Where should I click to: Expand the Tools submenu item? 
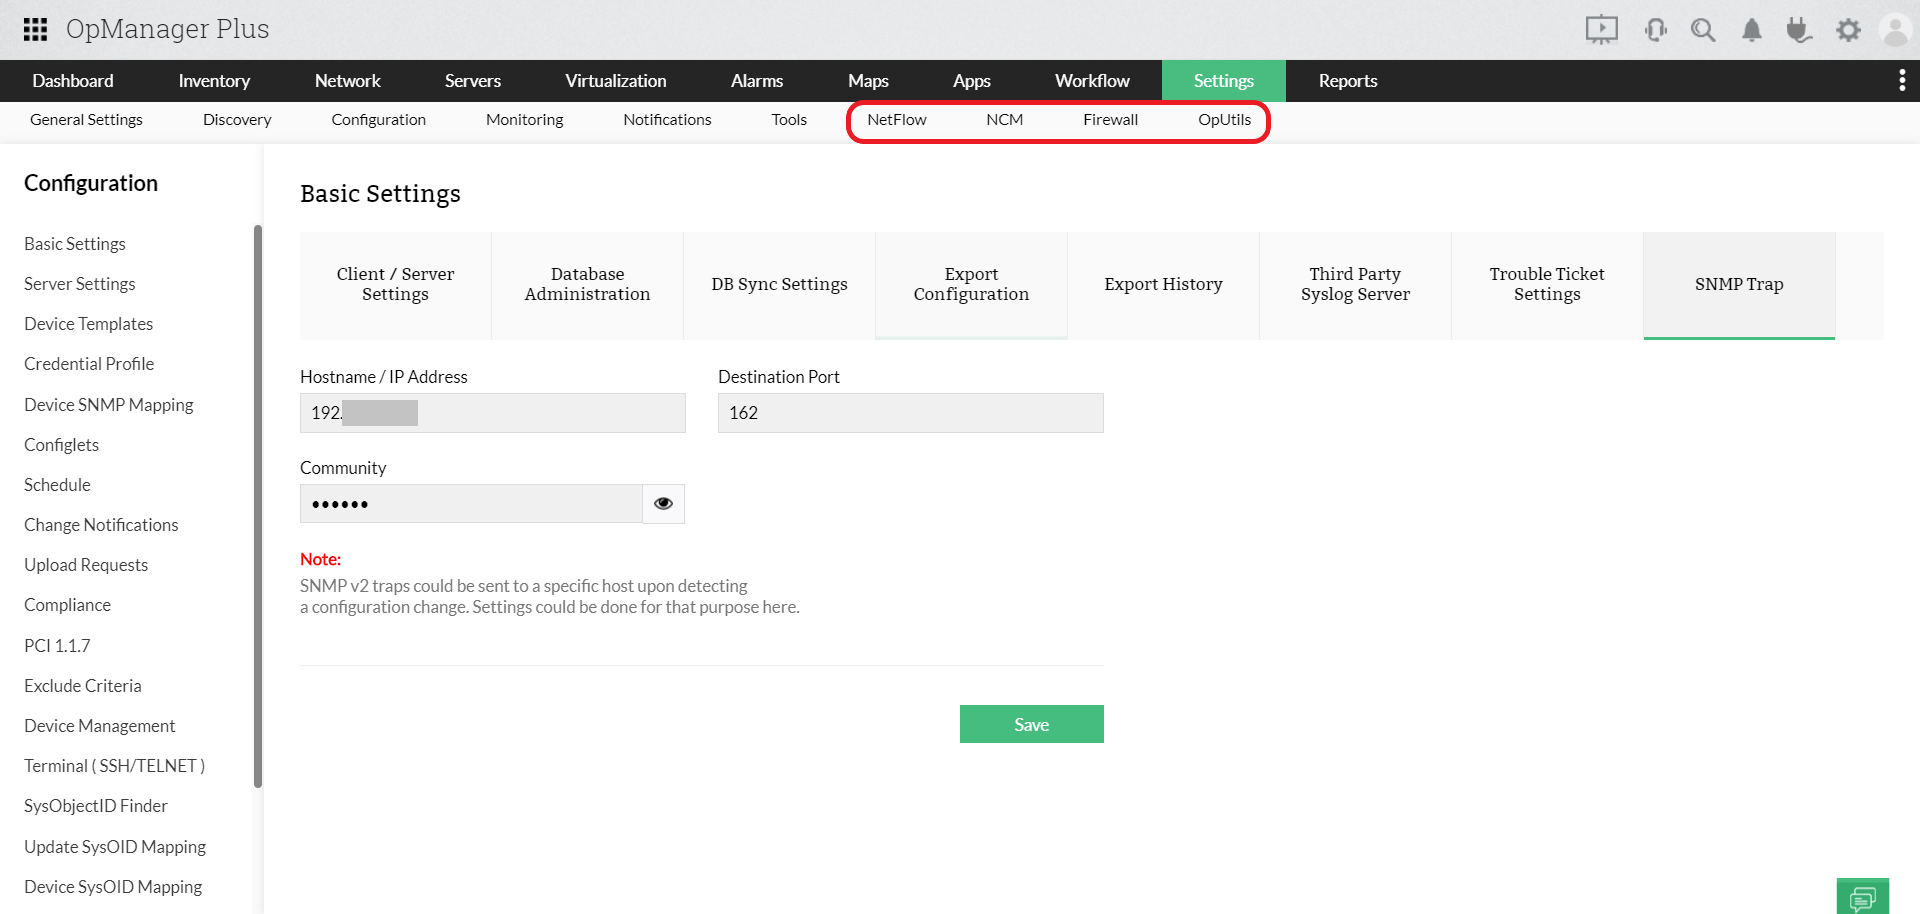pyautogui.click(x=789, y=119)
